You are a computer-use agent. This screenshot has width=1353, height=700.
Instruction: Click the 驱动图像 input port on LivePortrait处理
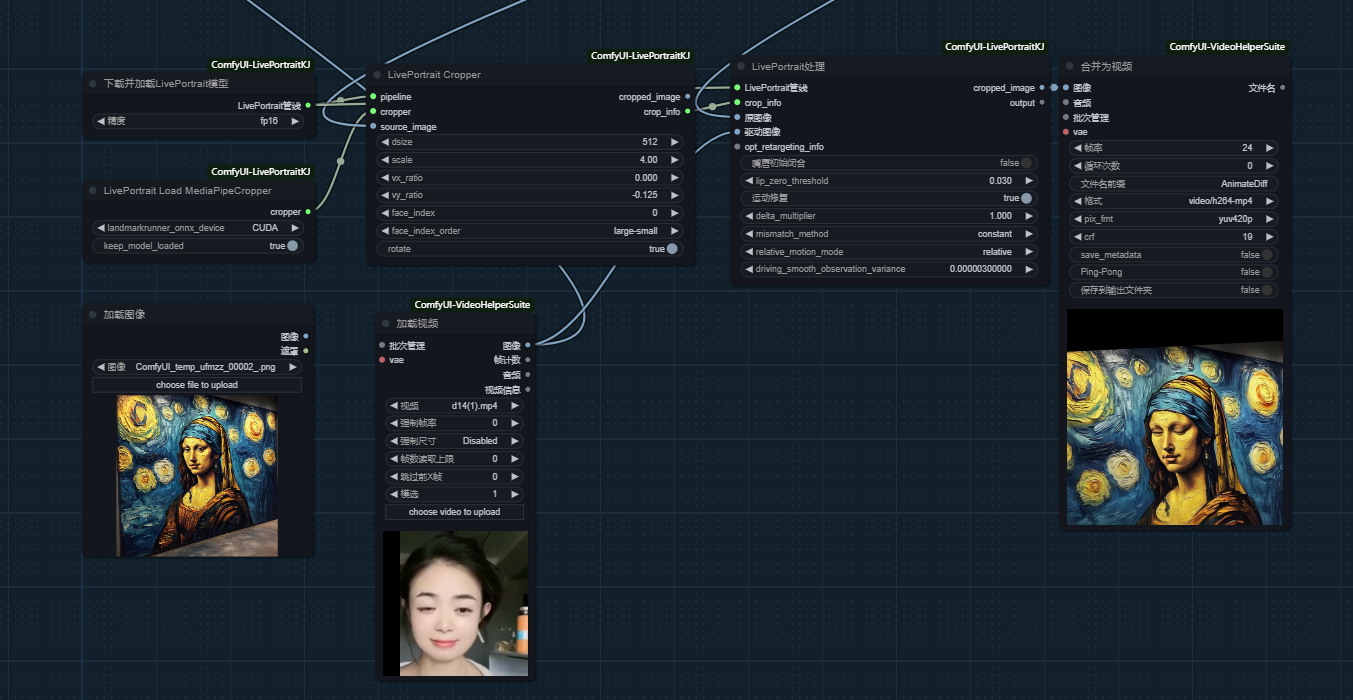737,132
